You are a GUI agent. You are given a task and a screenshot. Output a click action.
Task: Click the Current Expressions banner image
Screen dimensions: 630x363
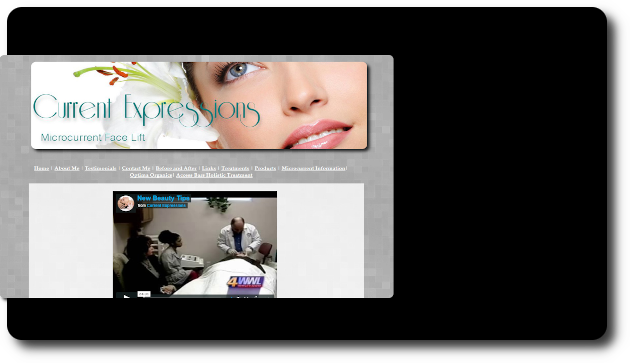pyautogui.click(x=199, y=105)
